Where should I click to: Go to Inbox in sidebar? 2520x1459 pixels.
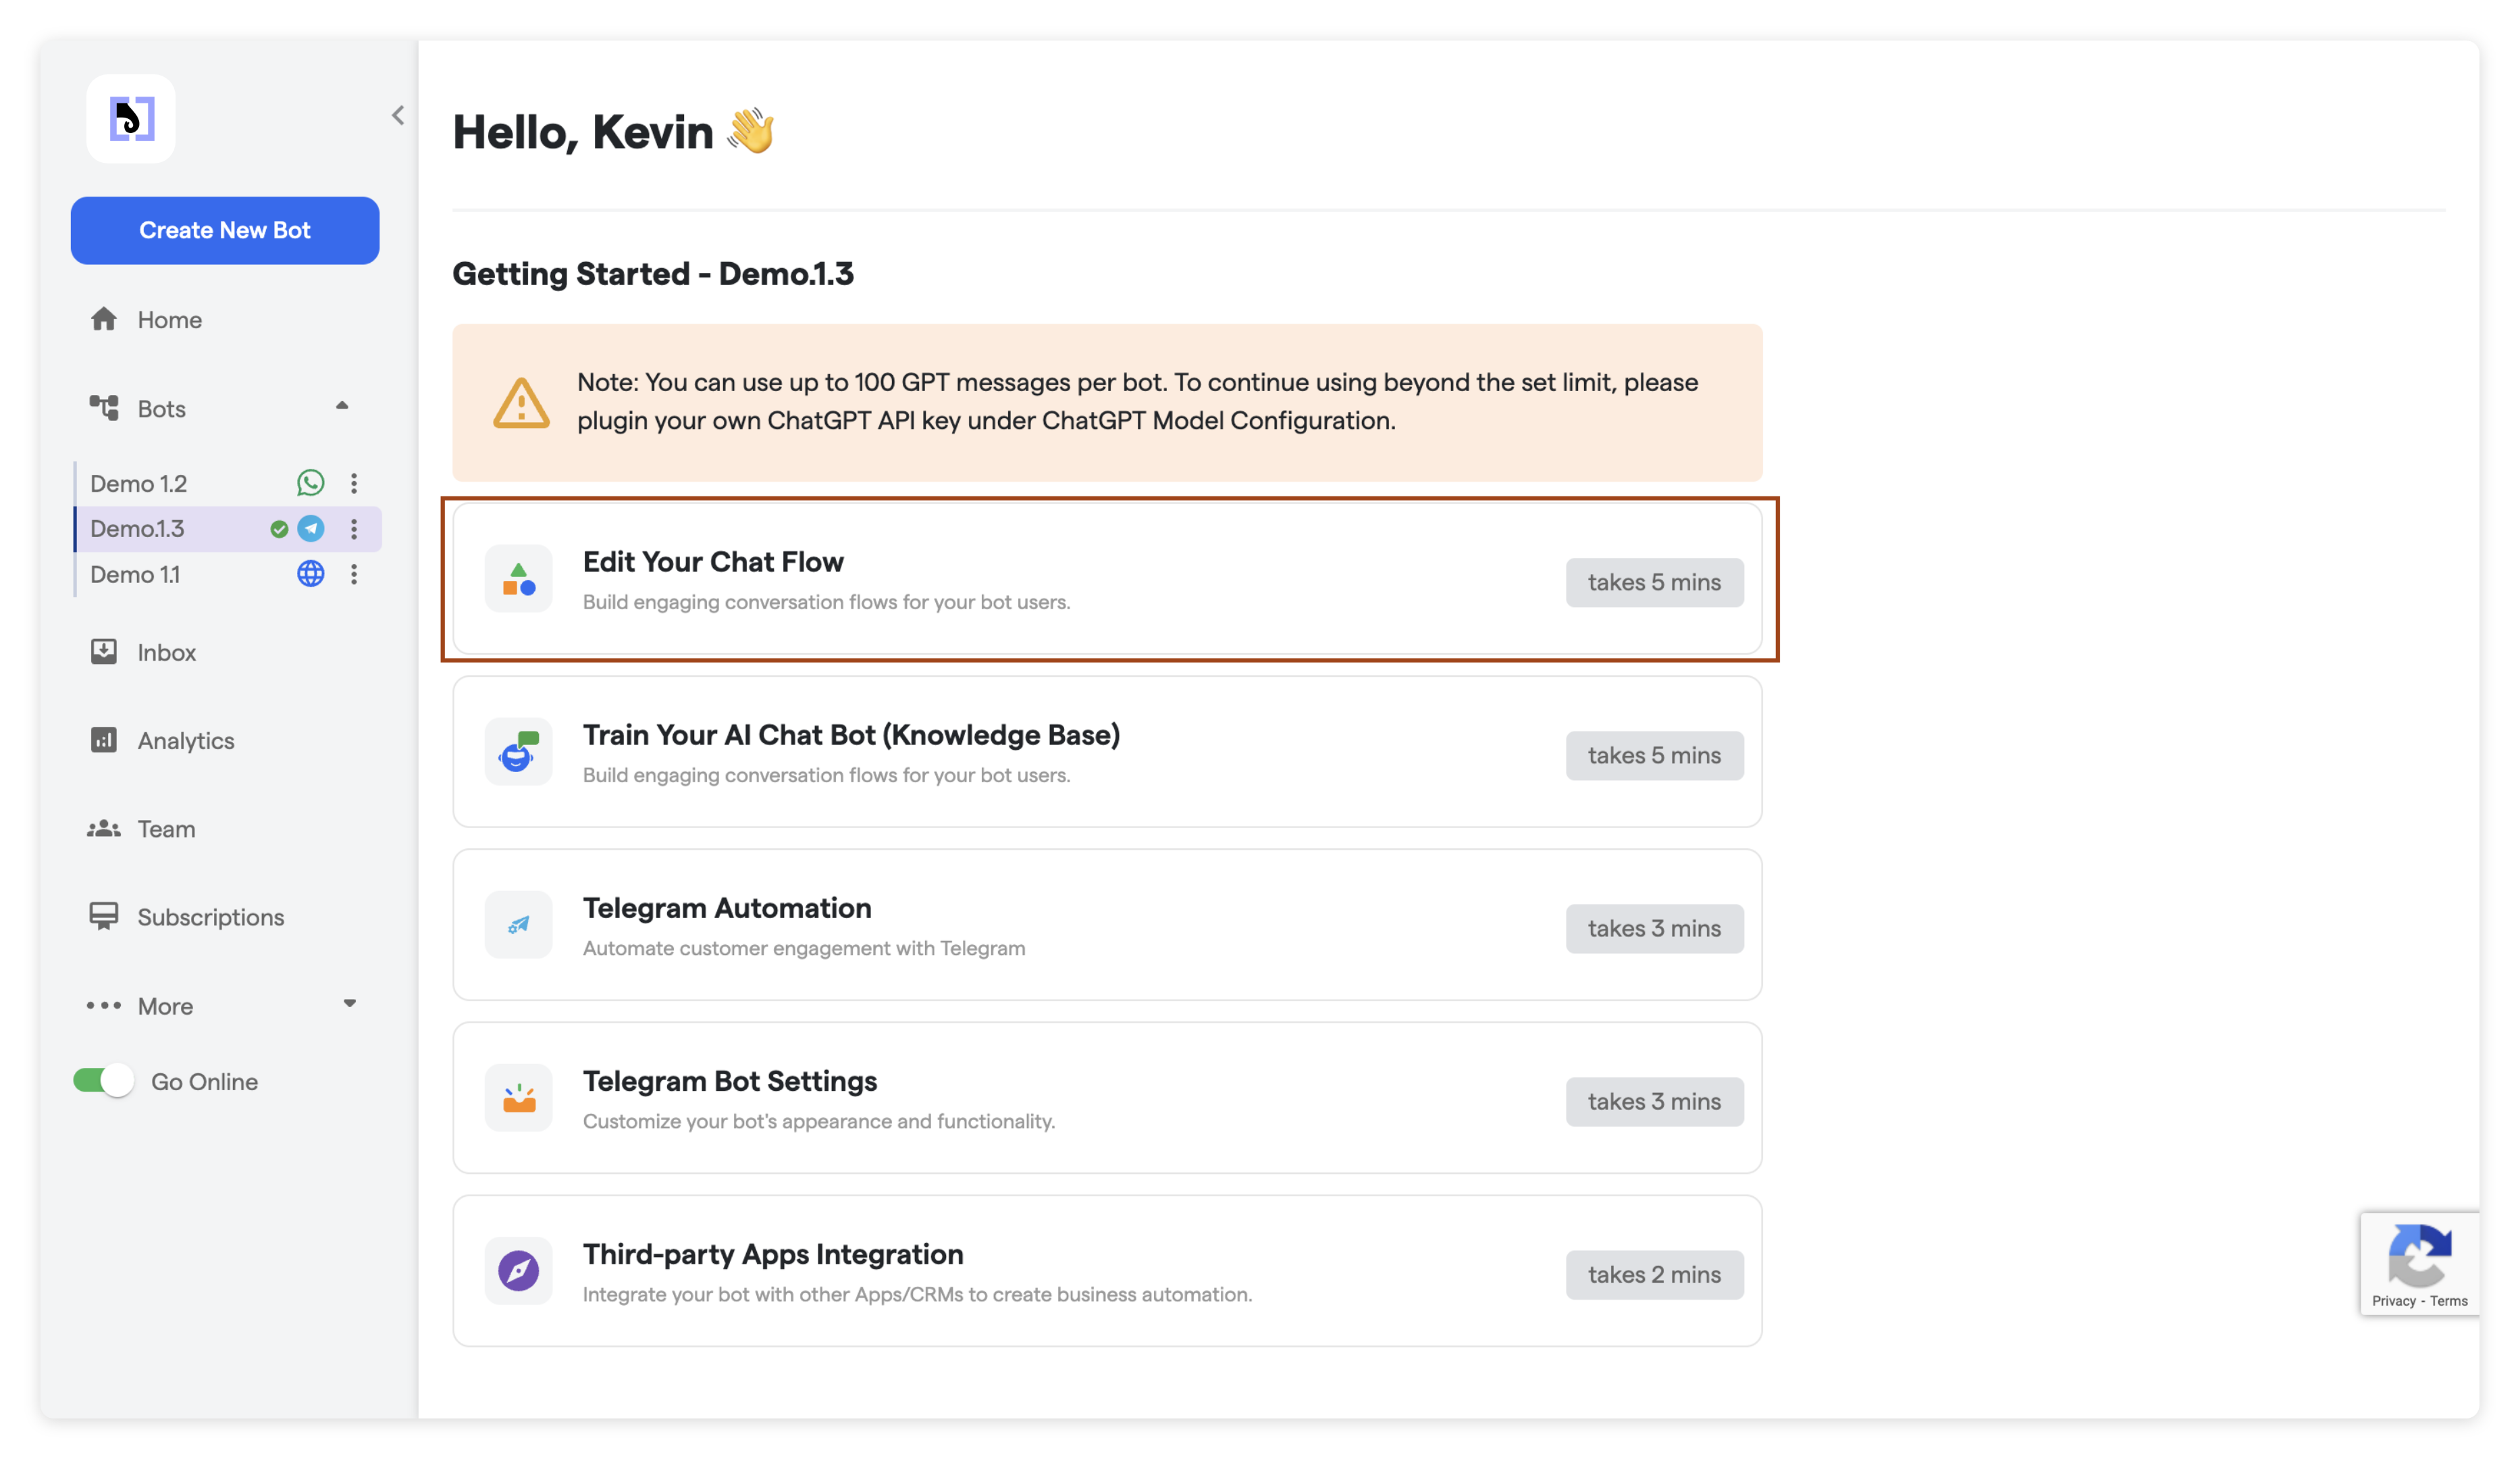coord(166,652)
